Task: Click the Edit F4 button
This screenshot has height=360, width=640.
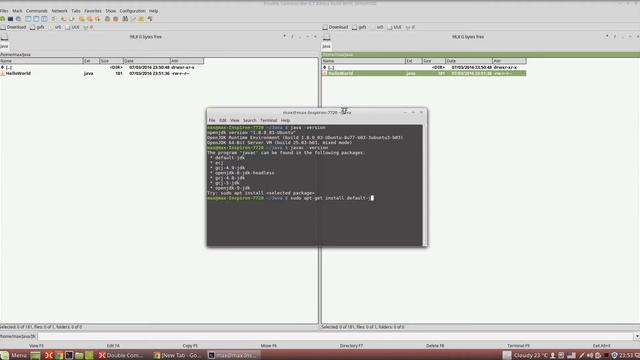Action: [113, 346]
